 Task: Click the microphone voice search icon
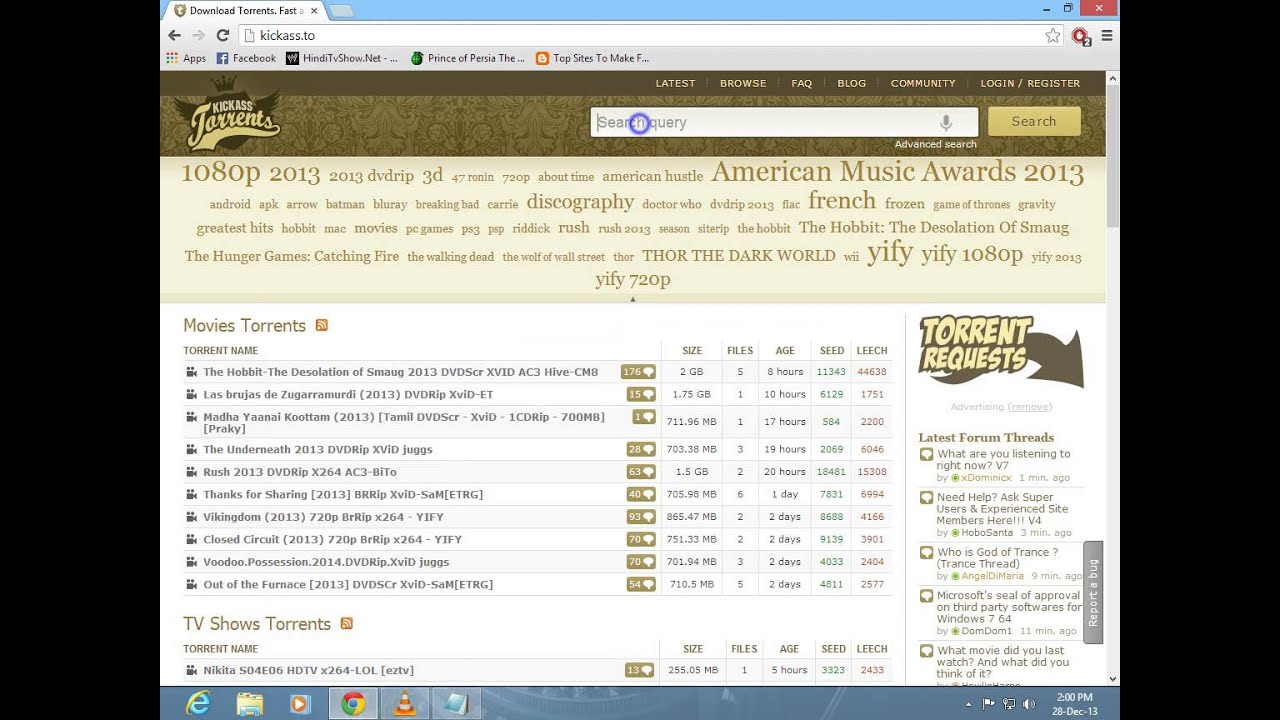(x=945, y=122)
